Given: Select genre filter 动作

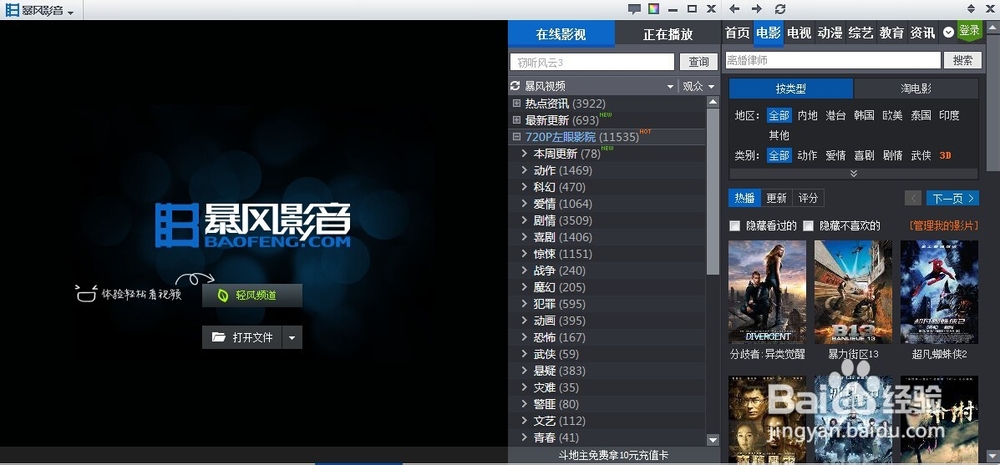Looking at the screenshot, I should pos(807,155).
